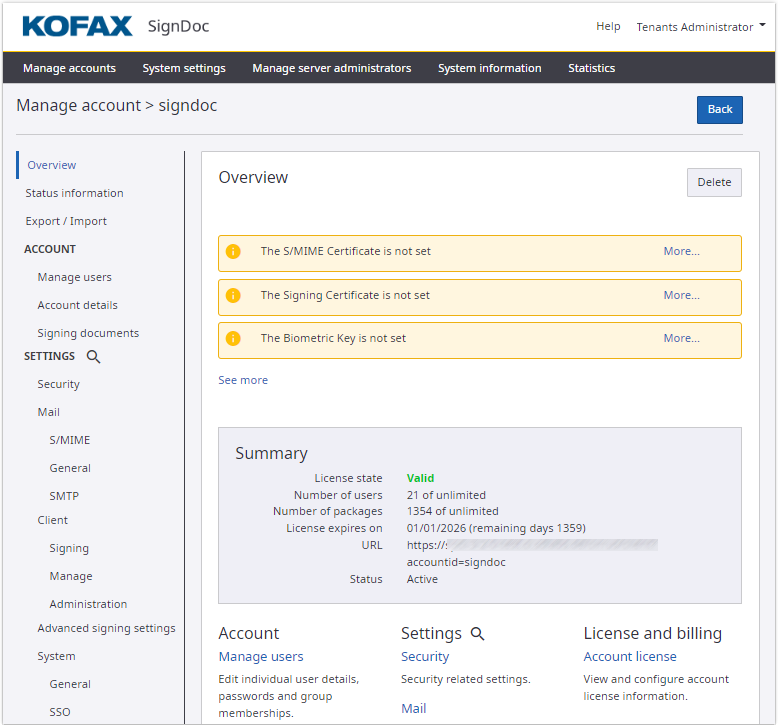Click the search icon next to SETTINGS in sidebar
Viewport: 778px width, 727px height.
(x=93, y=356)
